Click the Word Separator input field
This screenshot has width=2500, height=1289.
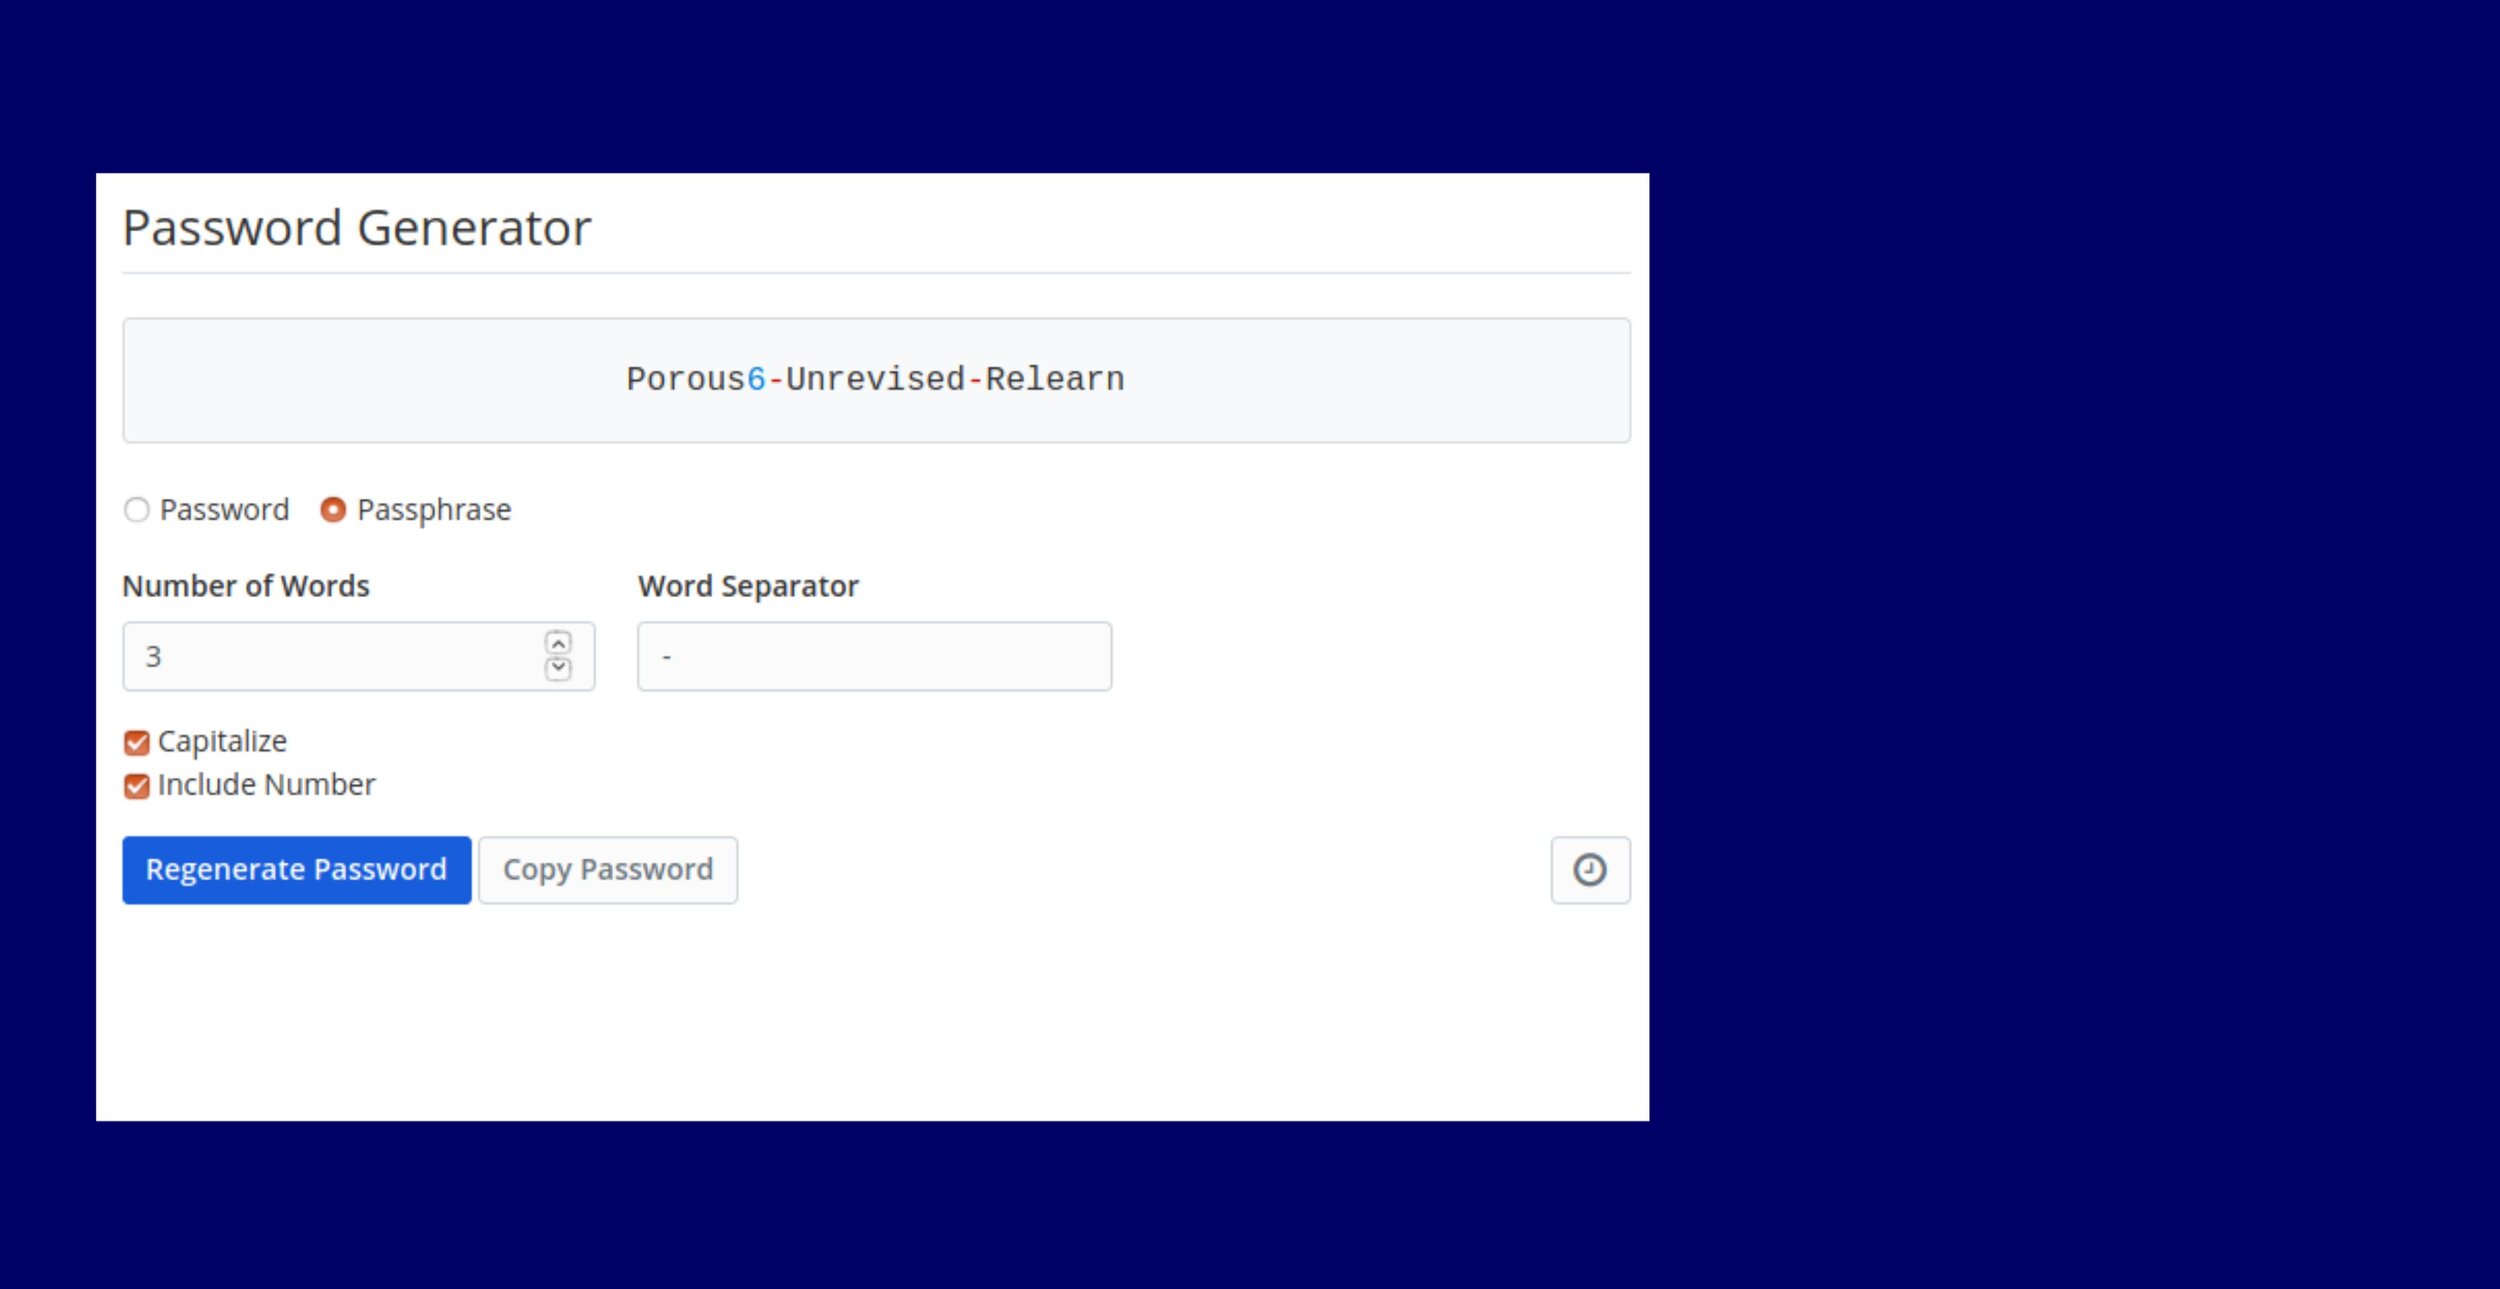(876, 653)
